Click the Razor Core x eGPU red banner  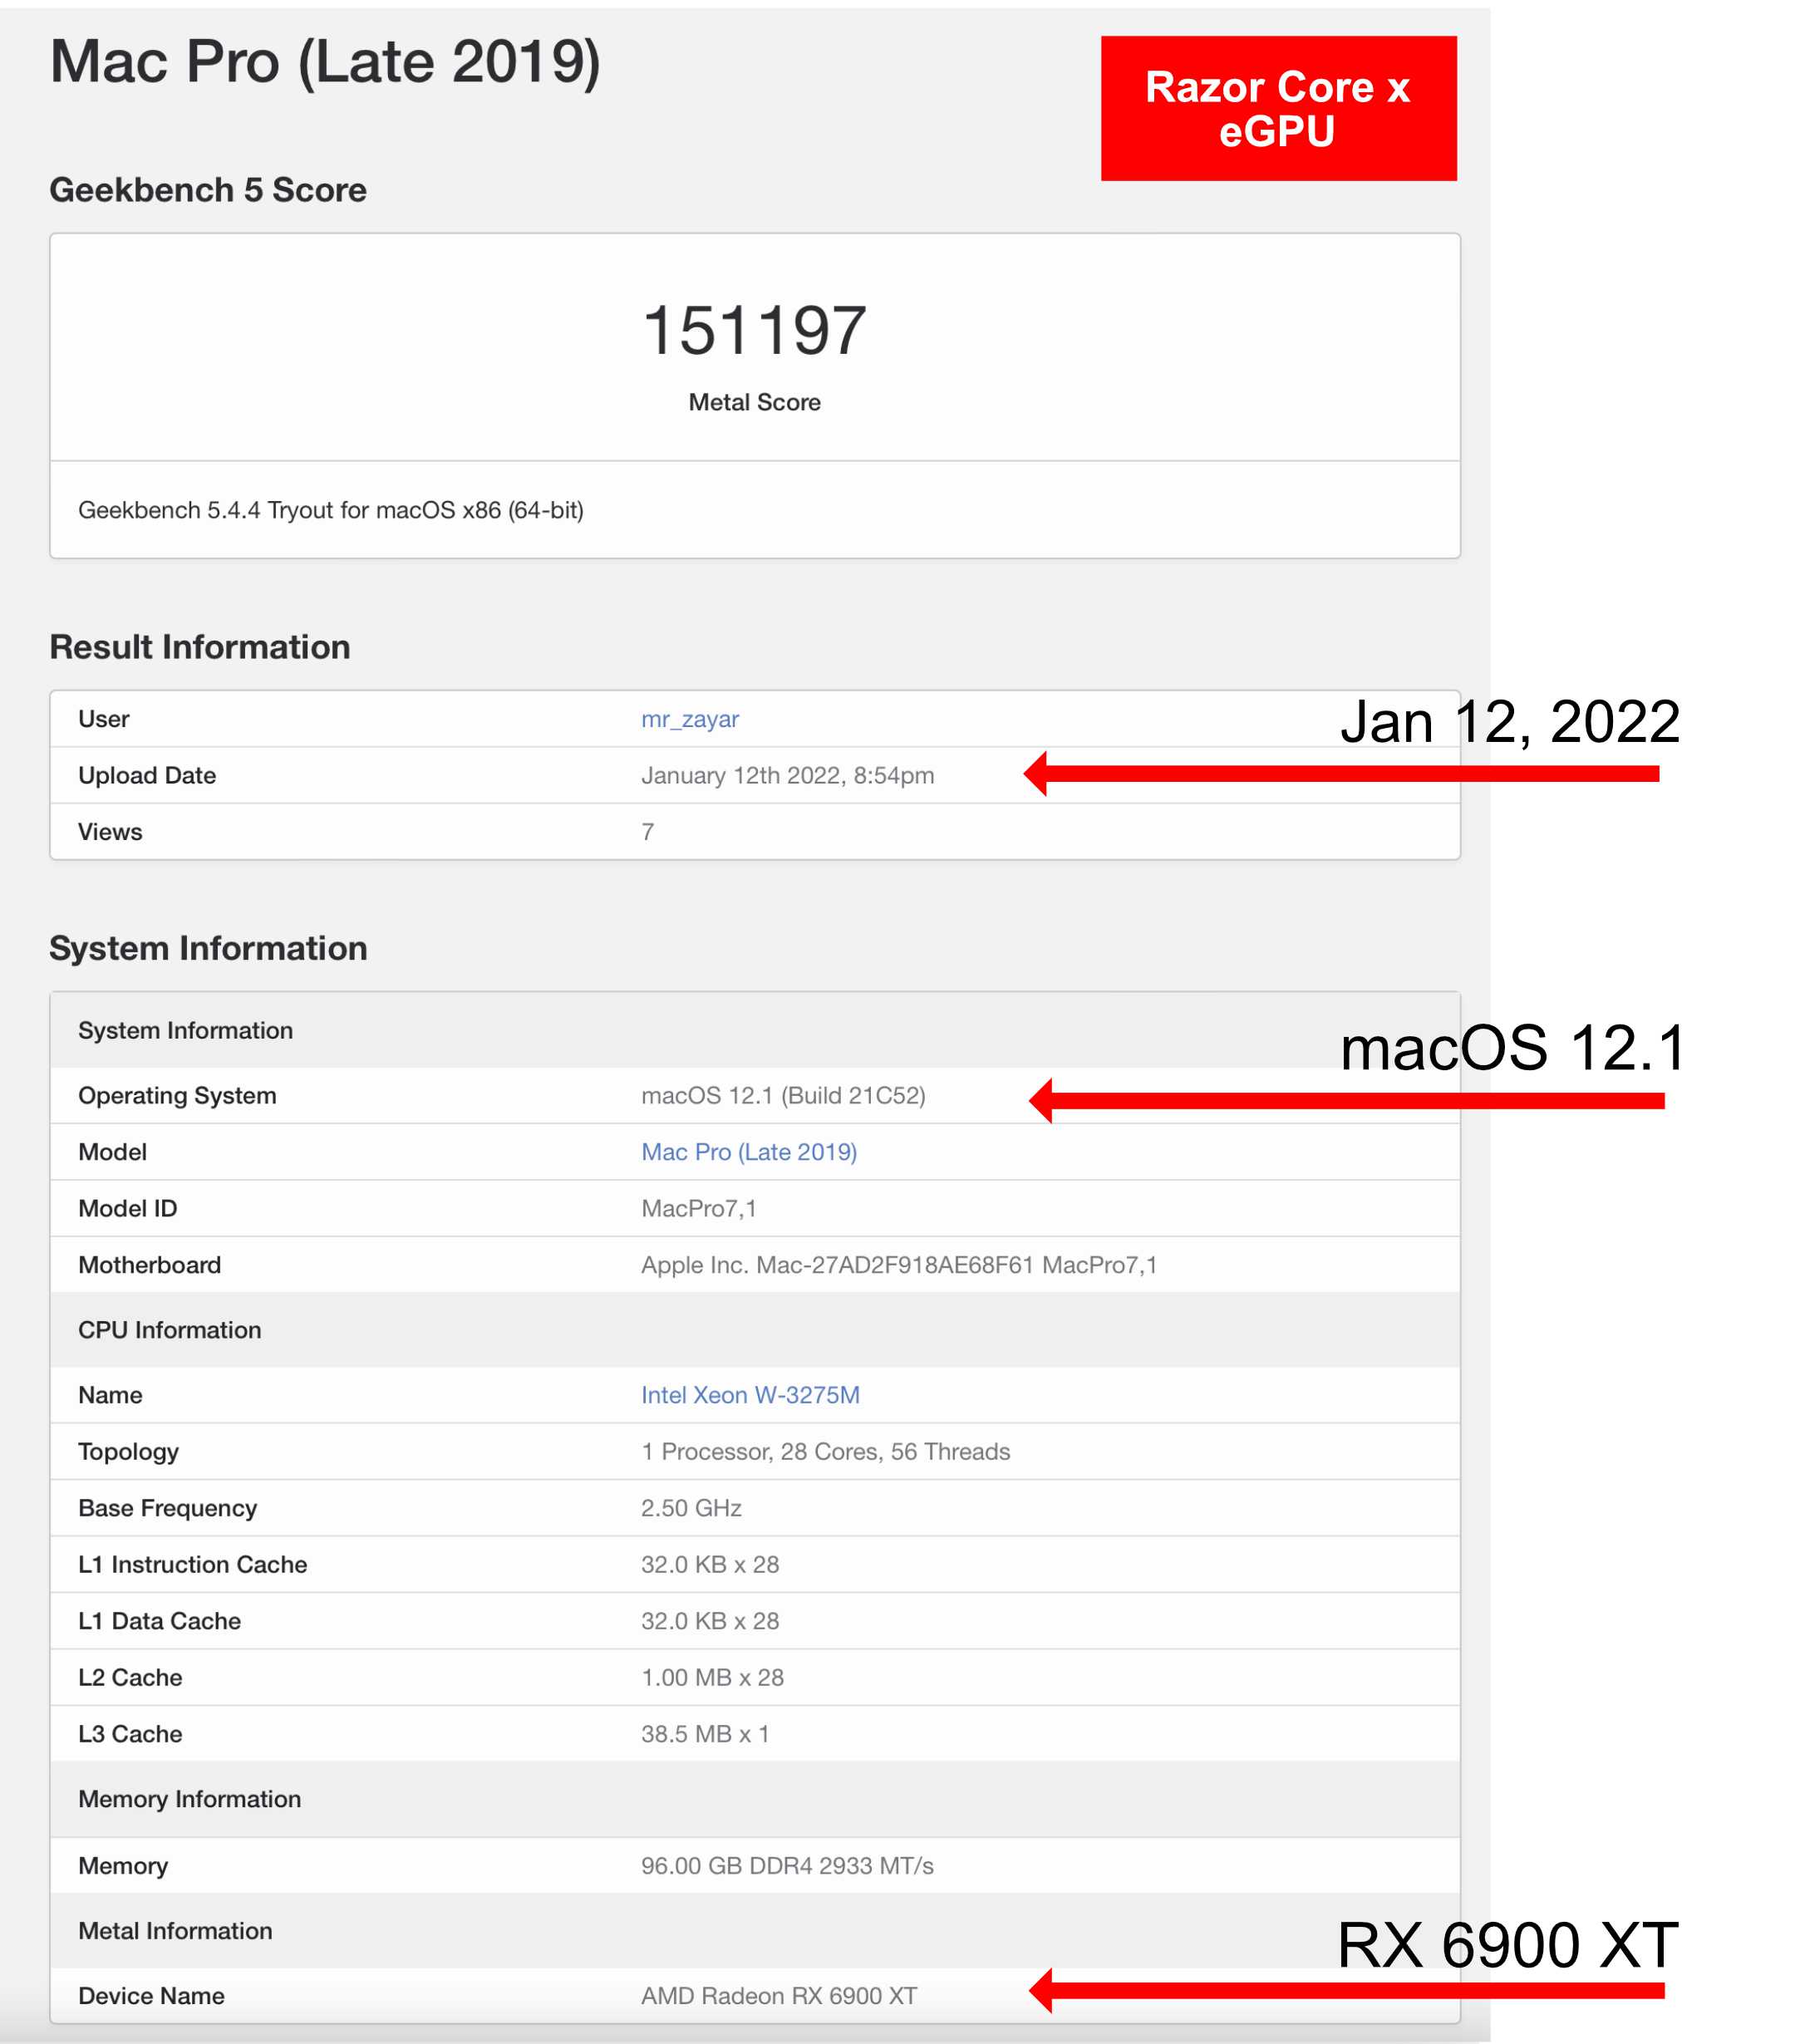(x=1277, y=109)
